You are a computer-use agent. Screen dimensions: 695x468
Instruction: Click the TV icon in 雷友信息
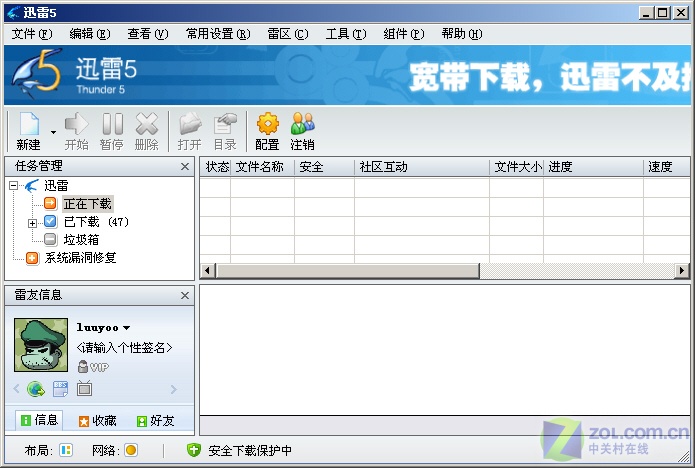click(84, 389)
